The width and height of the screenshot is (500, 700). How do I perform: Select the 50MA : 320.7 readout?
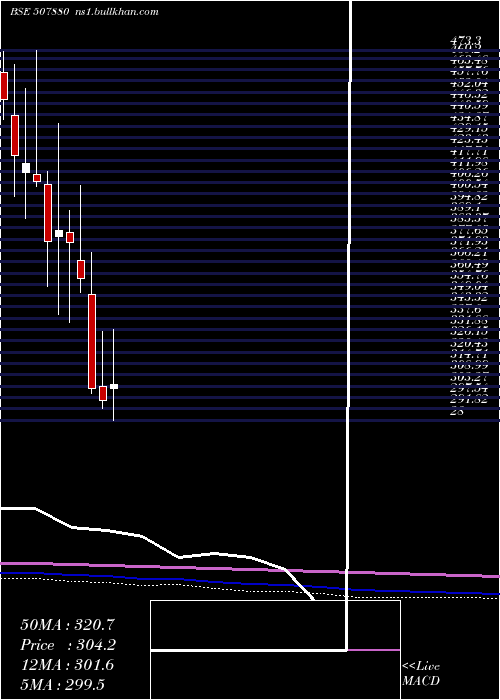coord(68,625)
